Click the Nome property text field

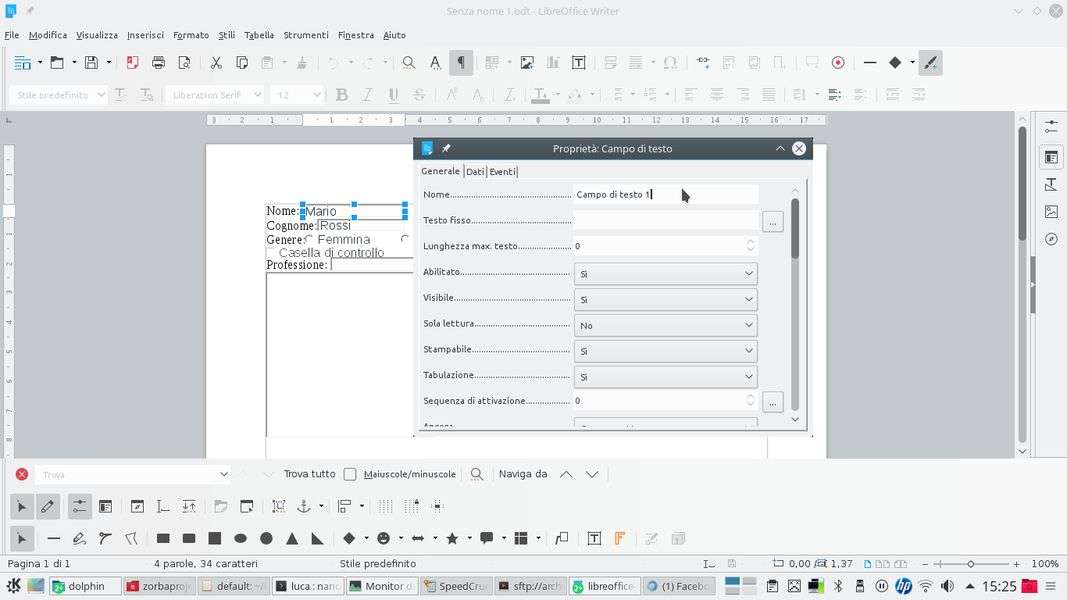click(x=665, y=195)
